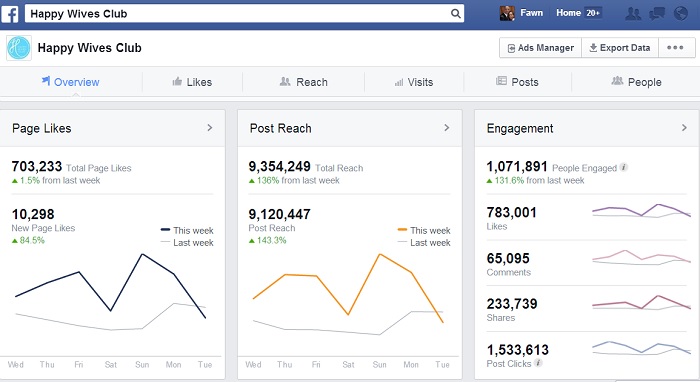Switch to the Overview tab
The height and width of the screenshot is (382, 700).
(71, 82)
